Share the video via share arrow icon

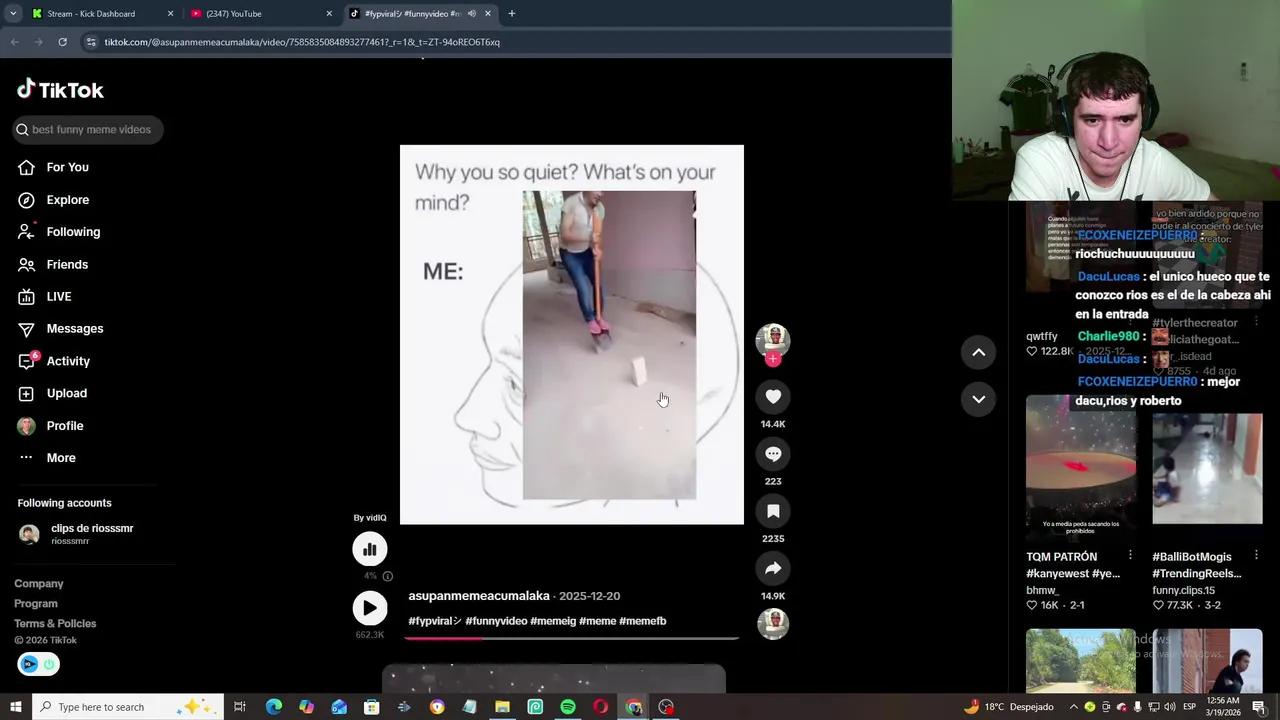(x=773, y=568)
